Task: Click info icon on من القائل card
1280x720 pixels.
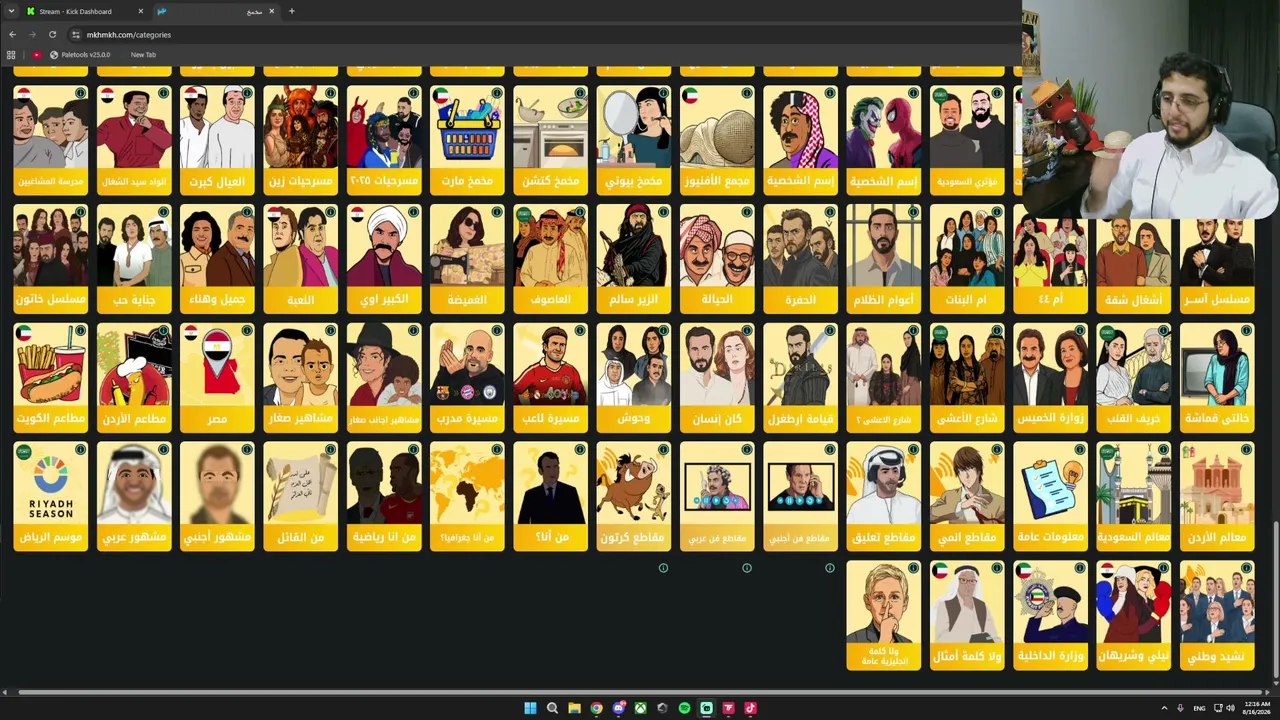Action: (x=330, y=450)
